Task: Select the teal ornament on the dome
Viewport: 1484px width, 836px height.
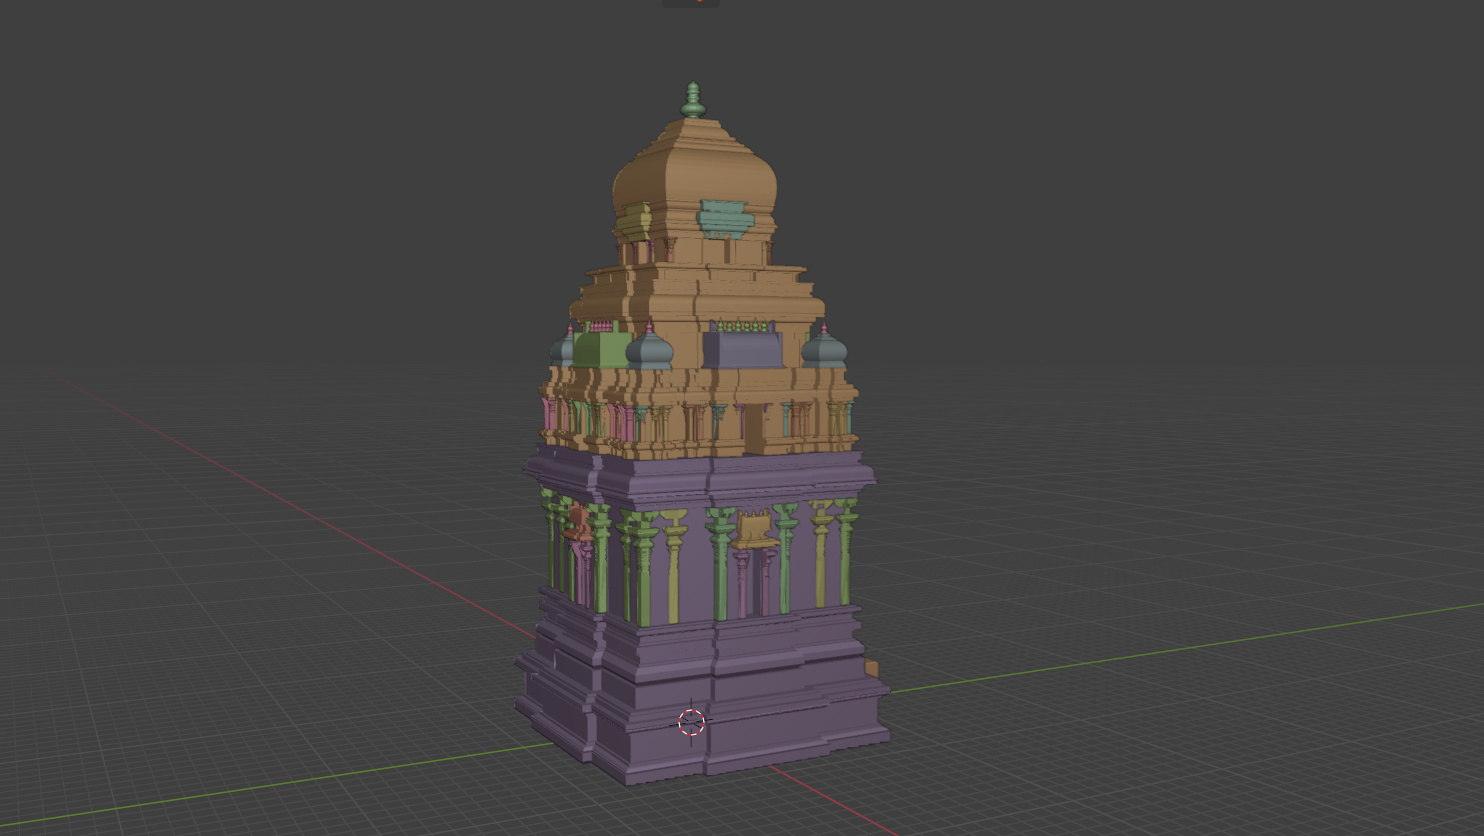Action: pyautogui.click(x=726, y=219)
